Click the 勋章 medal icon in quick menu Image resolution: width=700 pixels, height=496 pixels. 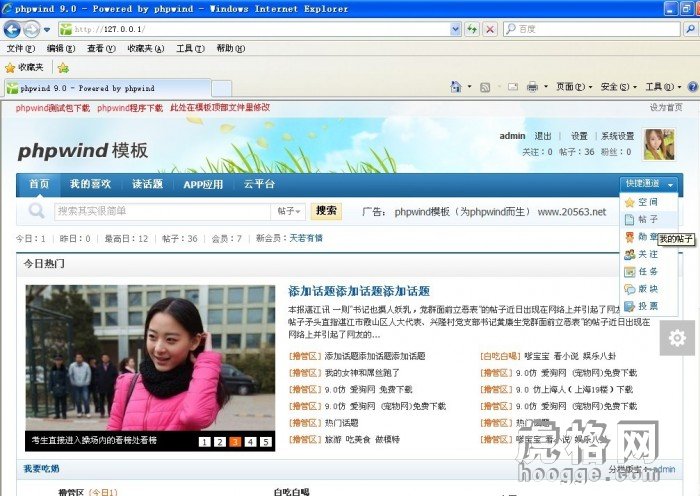click(x=629, y=237)
